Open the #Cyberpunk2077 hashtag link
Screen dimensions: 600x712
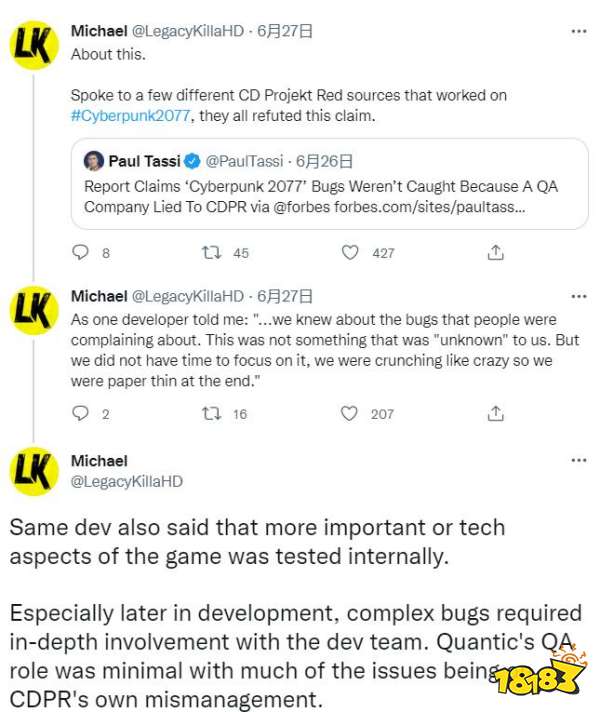130,116
